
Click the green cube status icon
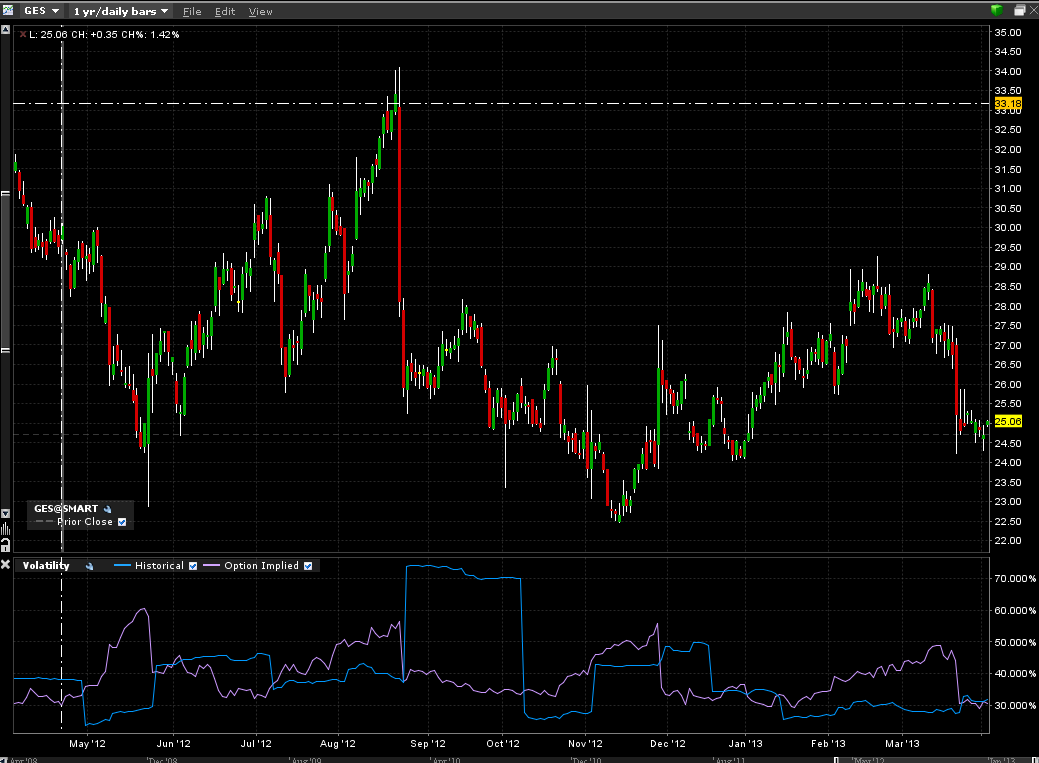[x=997, y=10]
